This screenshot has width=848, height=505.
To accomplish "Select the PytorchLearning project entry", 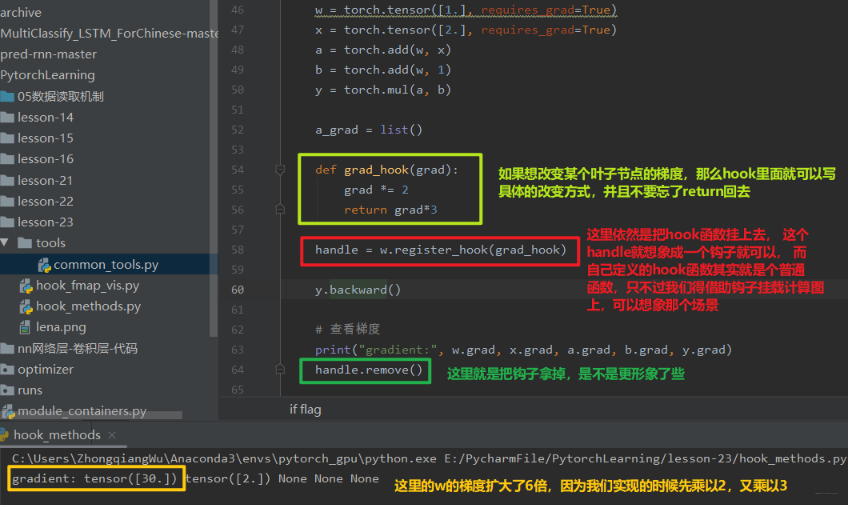I will click(48, 75).
